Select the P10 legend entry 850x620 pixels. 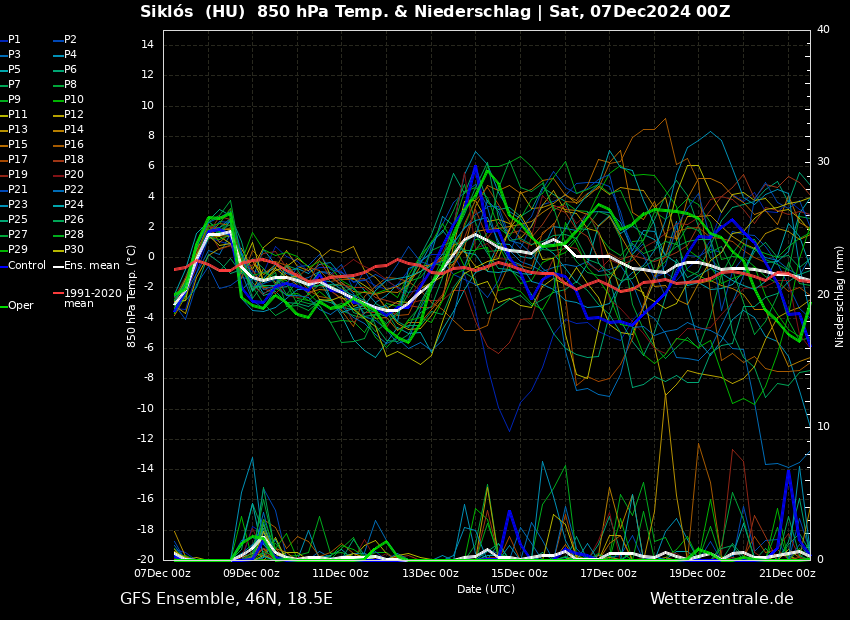(x=74, y=100)
